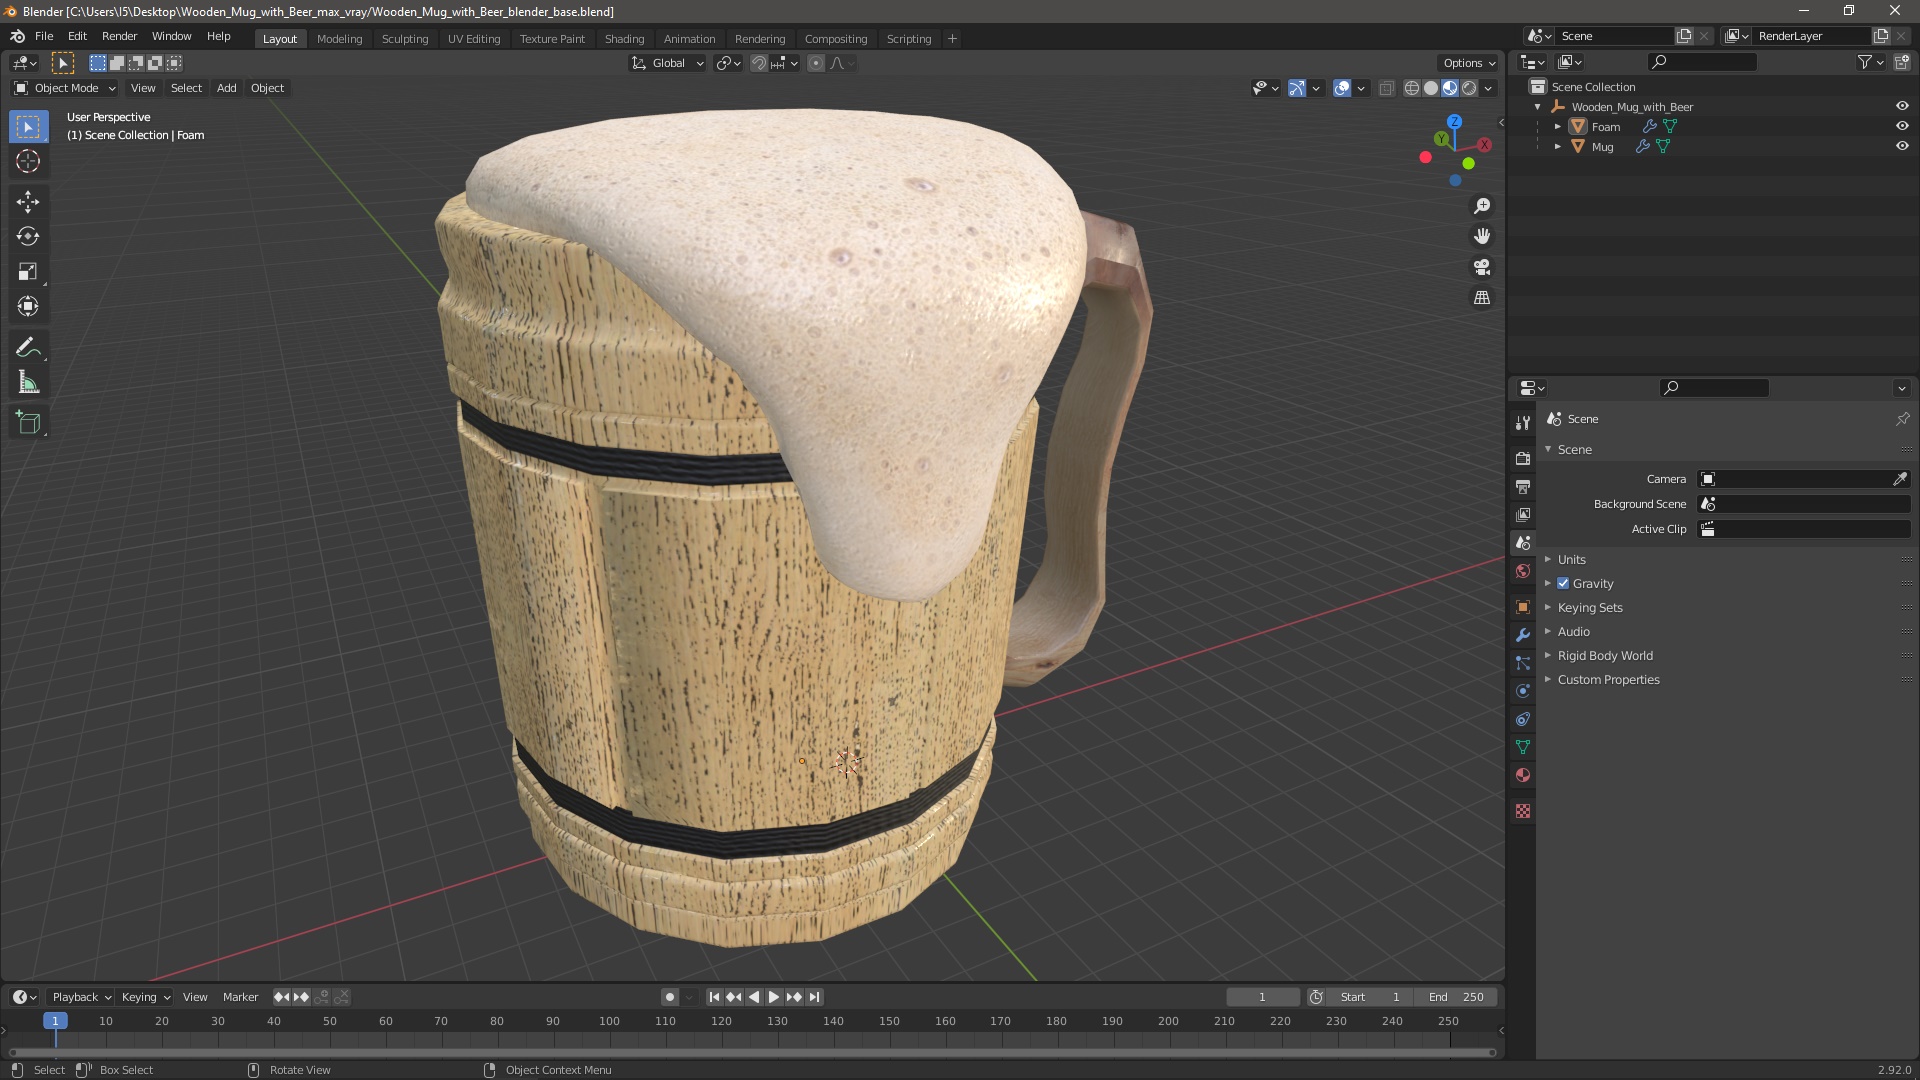Switch to the UV Editing workspace tab
The width and height of the screenshot is (1920, 1080).
[x=474, y=38]
